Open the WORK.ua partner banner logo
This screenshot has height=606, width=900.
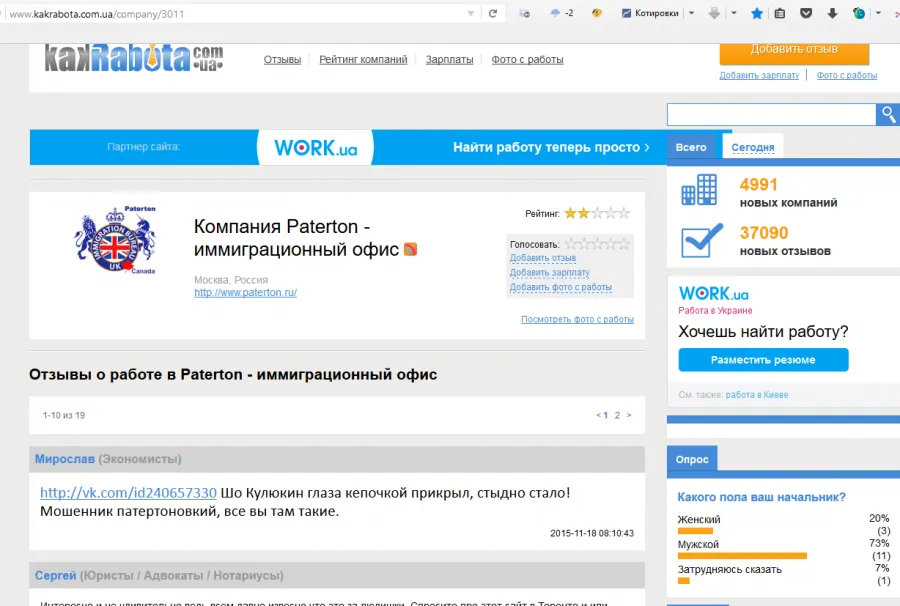[316, 147]
